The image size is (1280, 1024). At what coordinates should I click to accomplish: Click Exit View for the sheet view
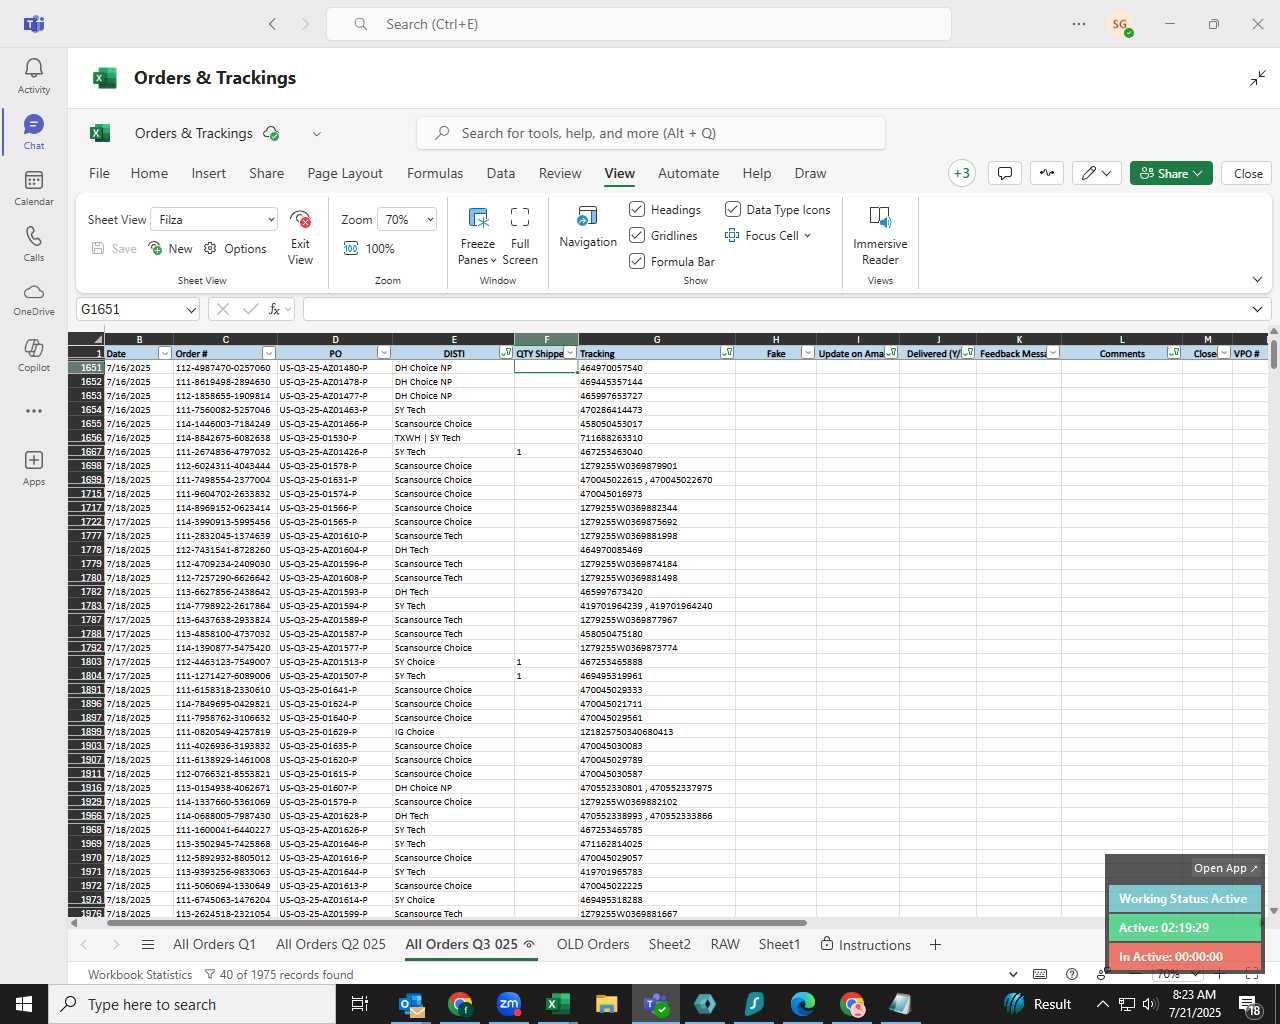click(300, 238)
